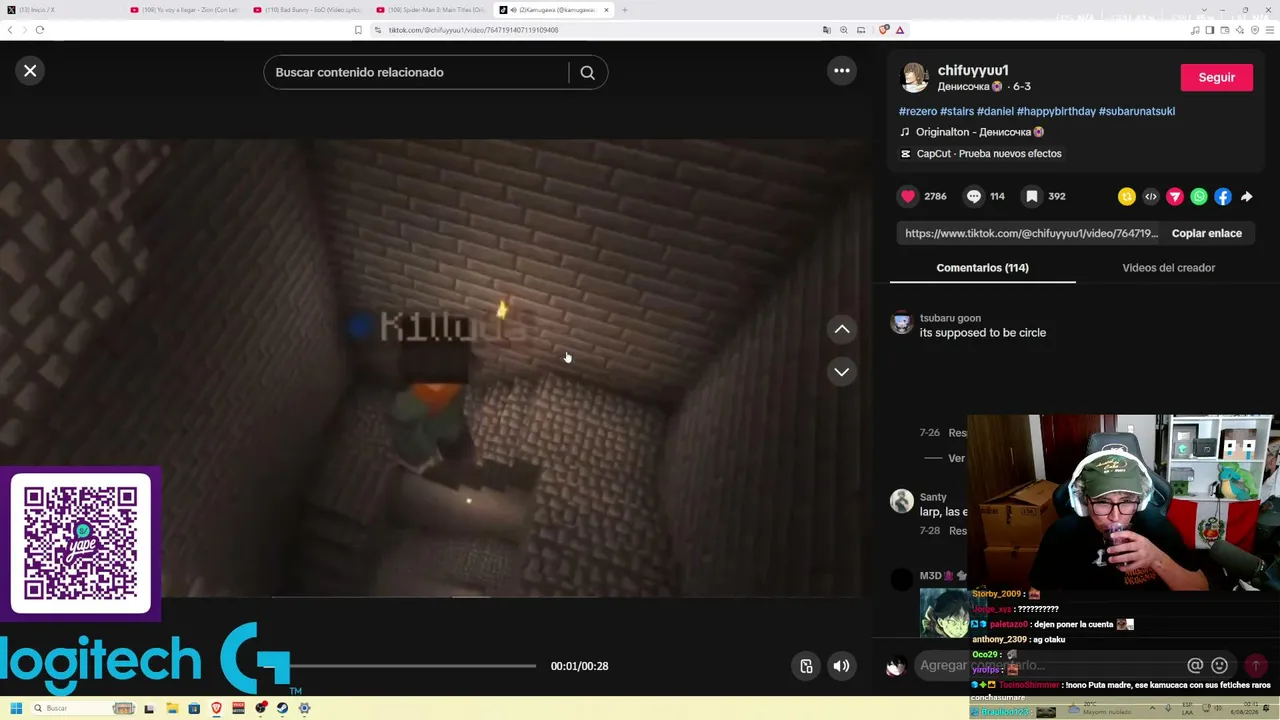The image size is (1280, 720).
Task: Toggle the video mute speaker icon
Action: pyautogui.click(x=842, y=666)
